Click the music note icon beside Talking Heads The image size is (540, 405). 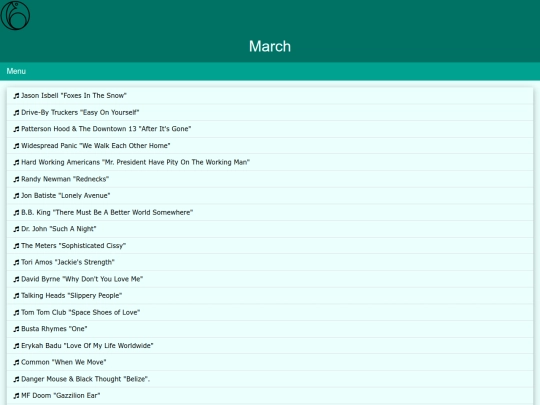(16, 296)
